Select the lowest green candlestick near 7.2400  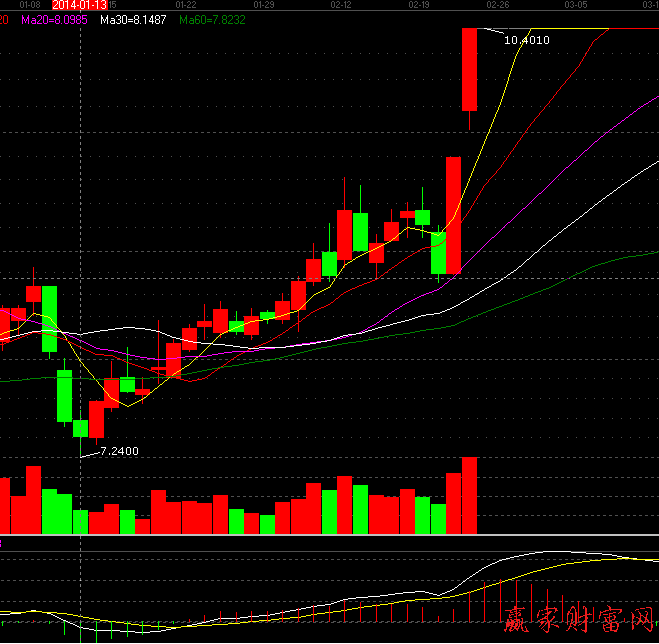pyautogui.click(x=80, y=428)
